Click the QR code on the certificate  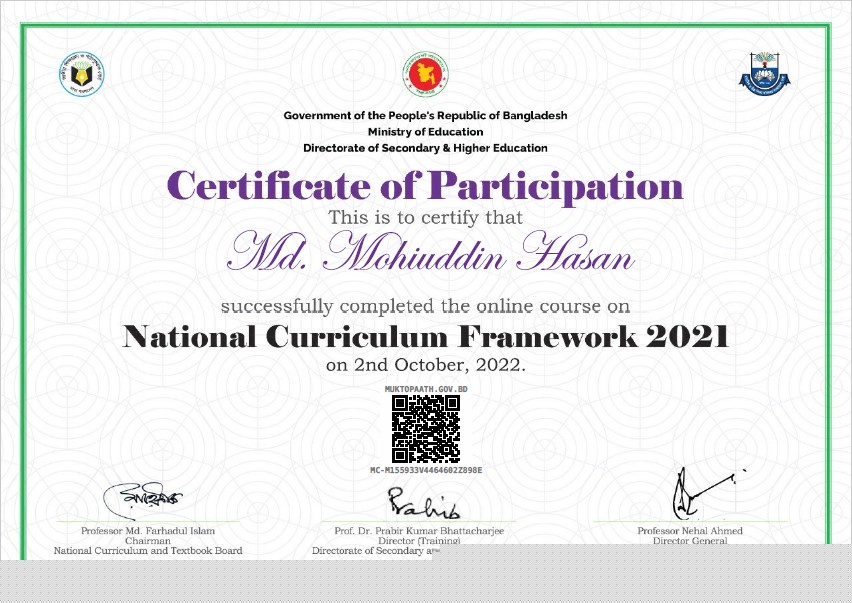[x=426, y=429]
